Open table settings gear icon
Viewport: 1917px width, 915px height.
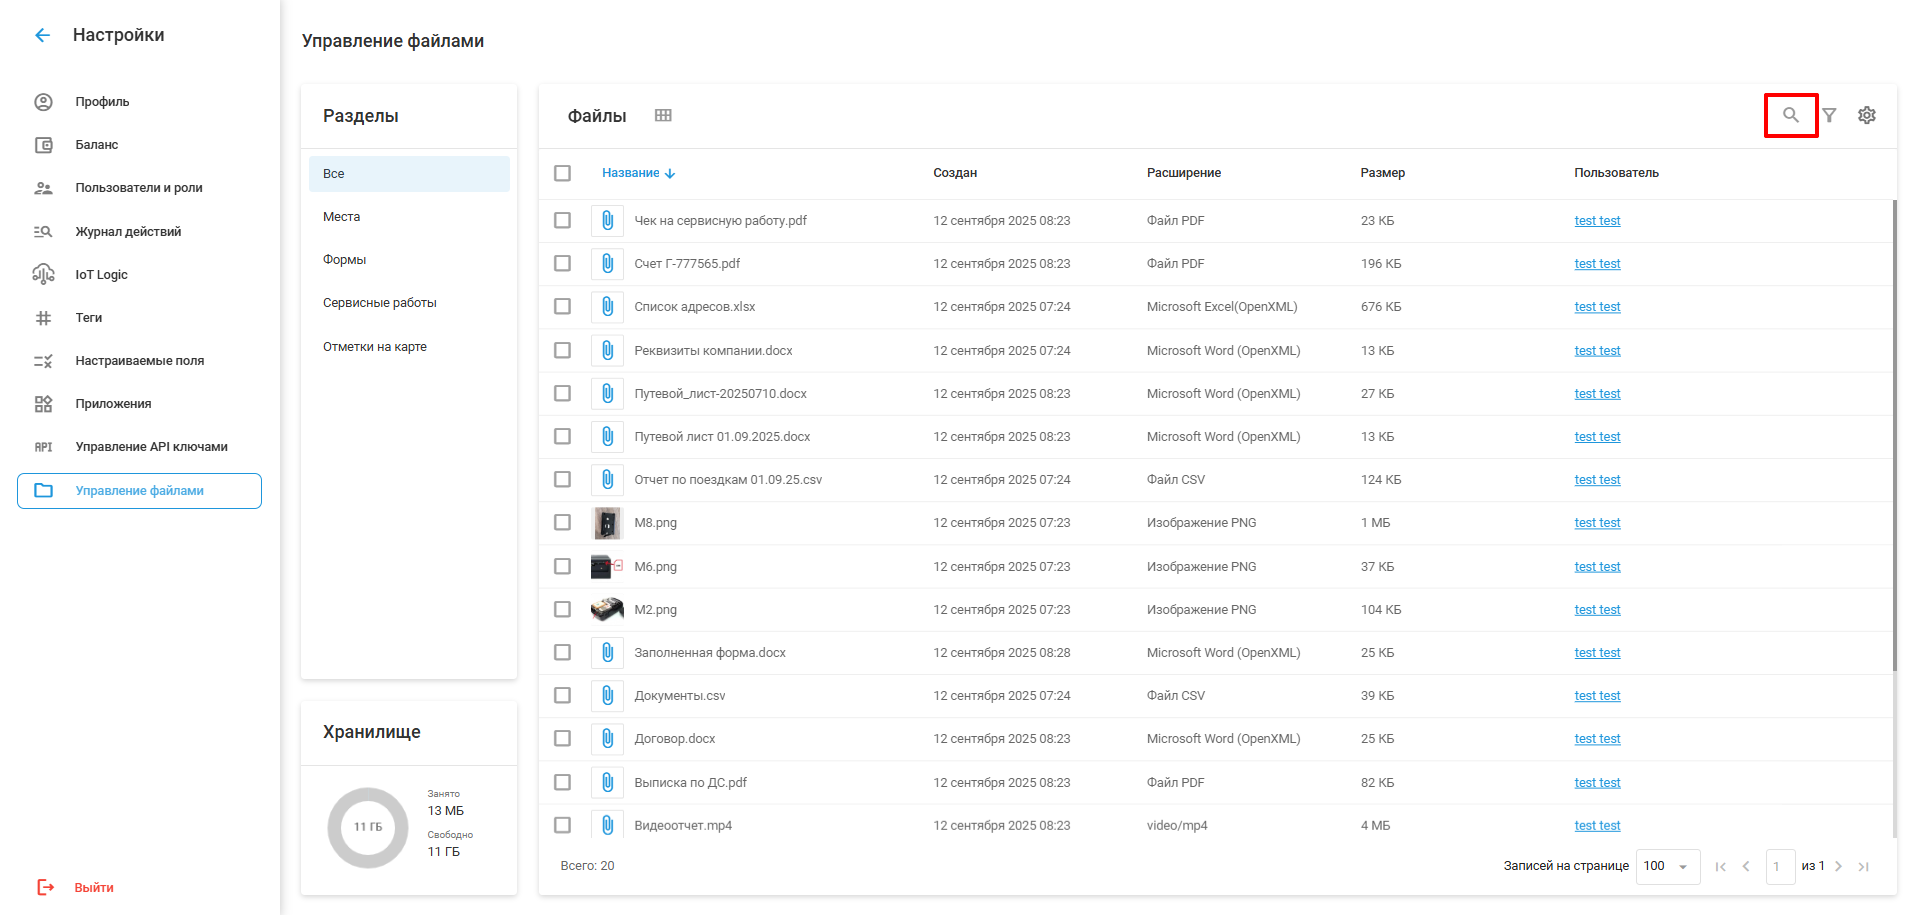(1866, 115)
